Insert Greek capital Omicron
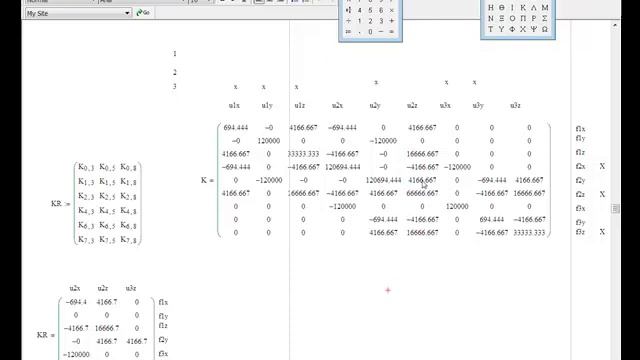Image resolution: width=640 pixels, height=360 pixels. (512, 18)
